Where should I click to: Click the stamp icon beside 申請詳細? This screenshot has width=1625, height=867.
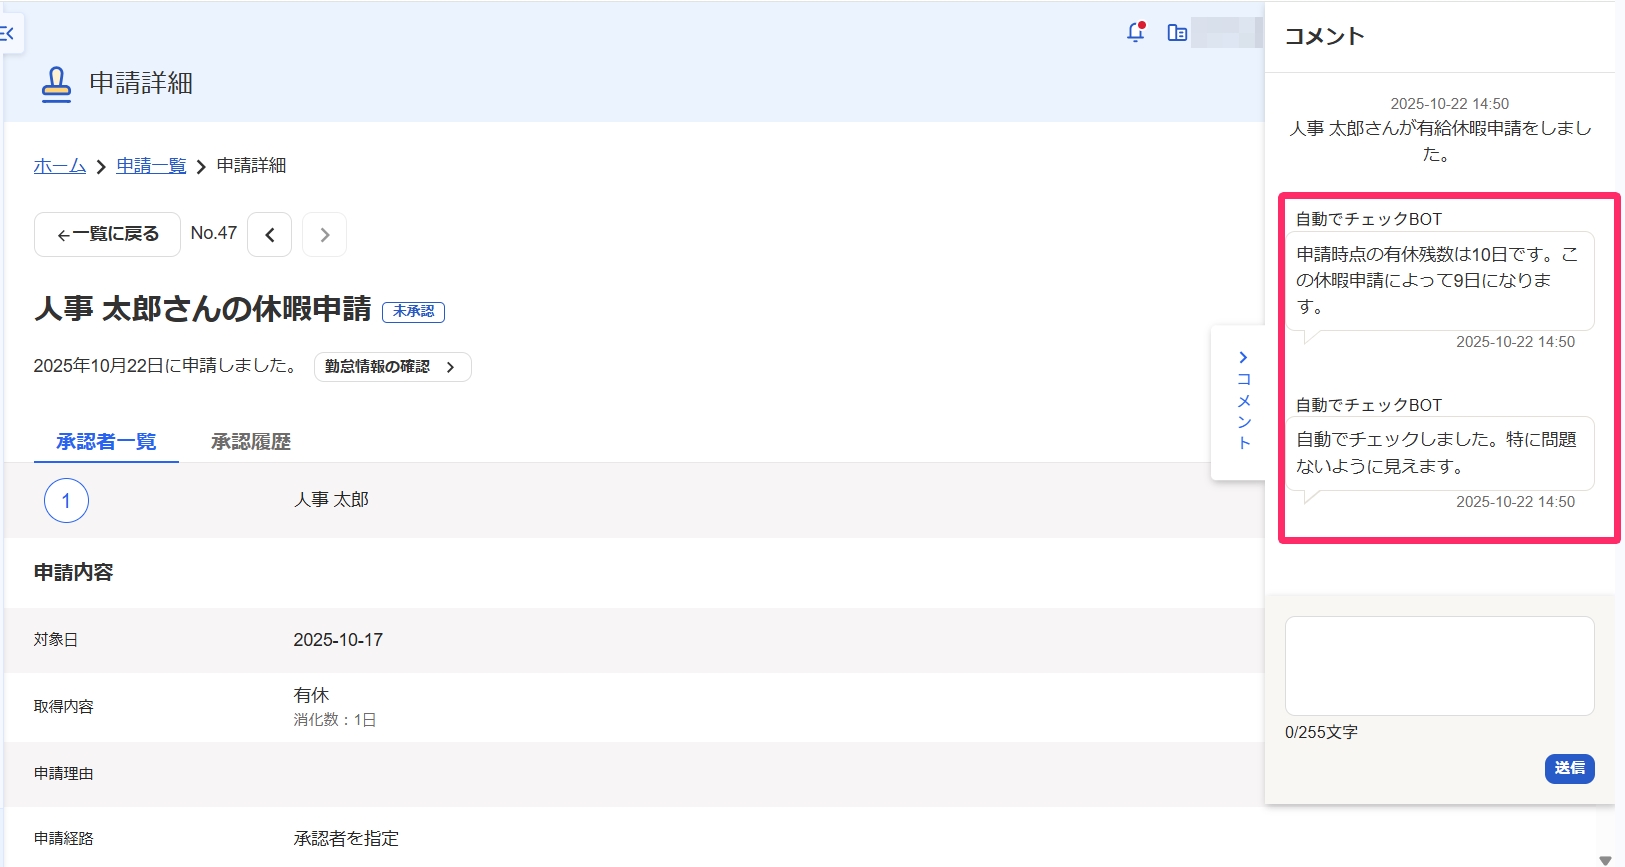click(x=56, y=84)
